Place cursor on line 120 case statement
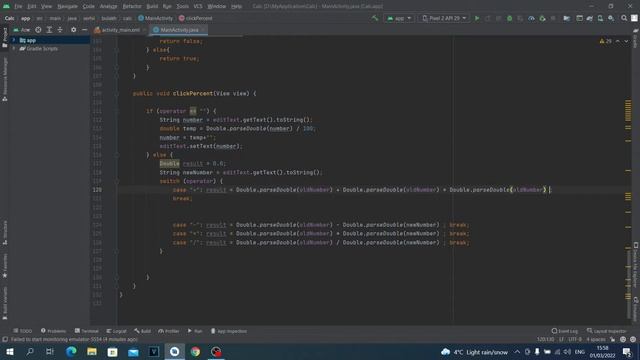This screenshot has width=640, height=360. tap(362, 190)
